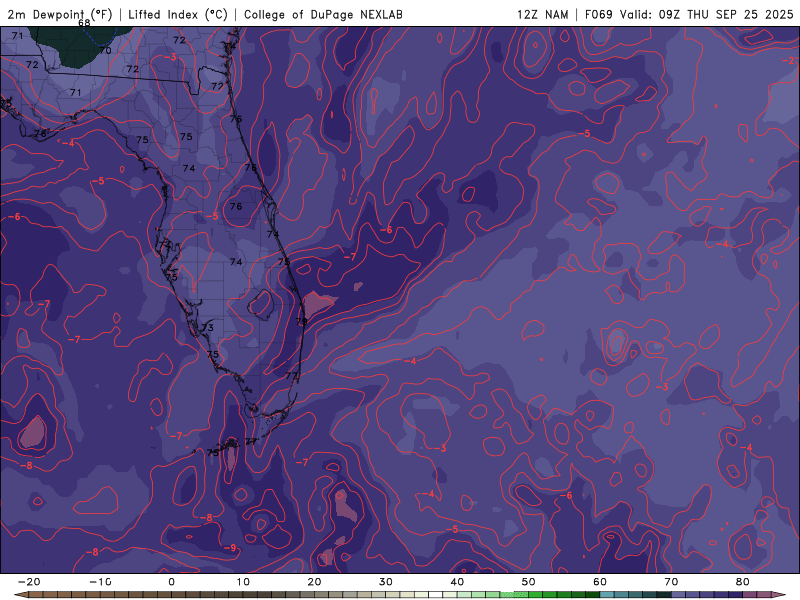This screenshot has width=800, height=600.
Task: Click the right arrow end of the color bar
Action: (x=779, y=595)
